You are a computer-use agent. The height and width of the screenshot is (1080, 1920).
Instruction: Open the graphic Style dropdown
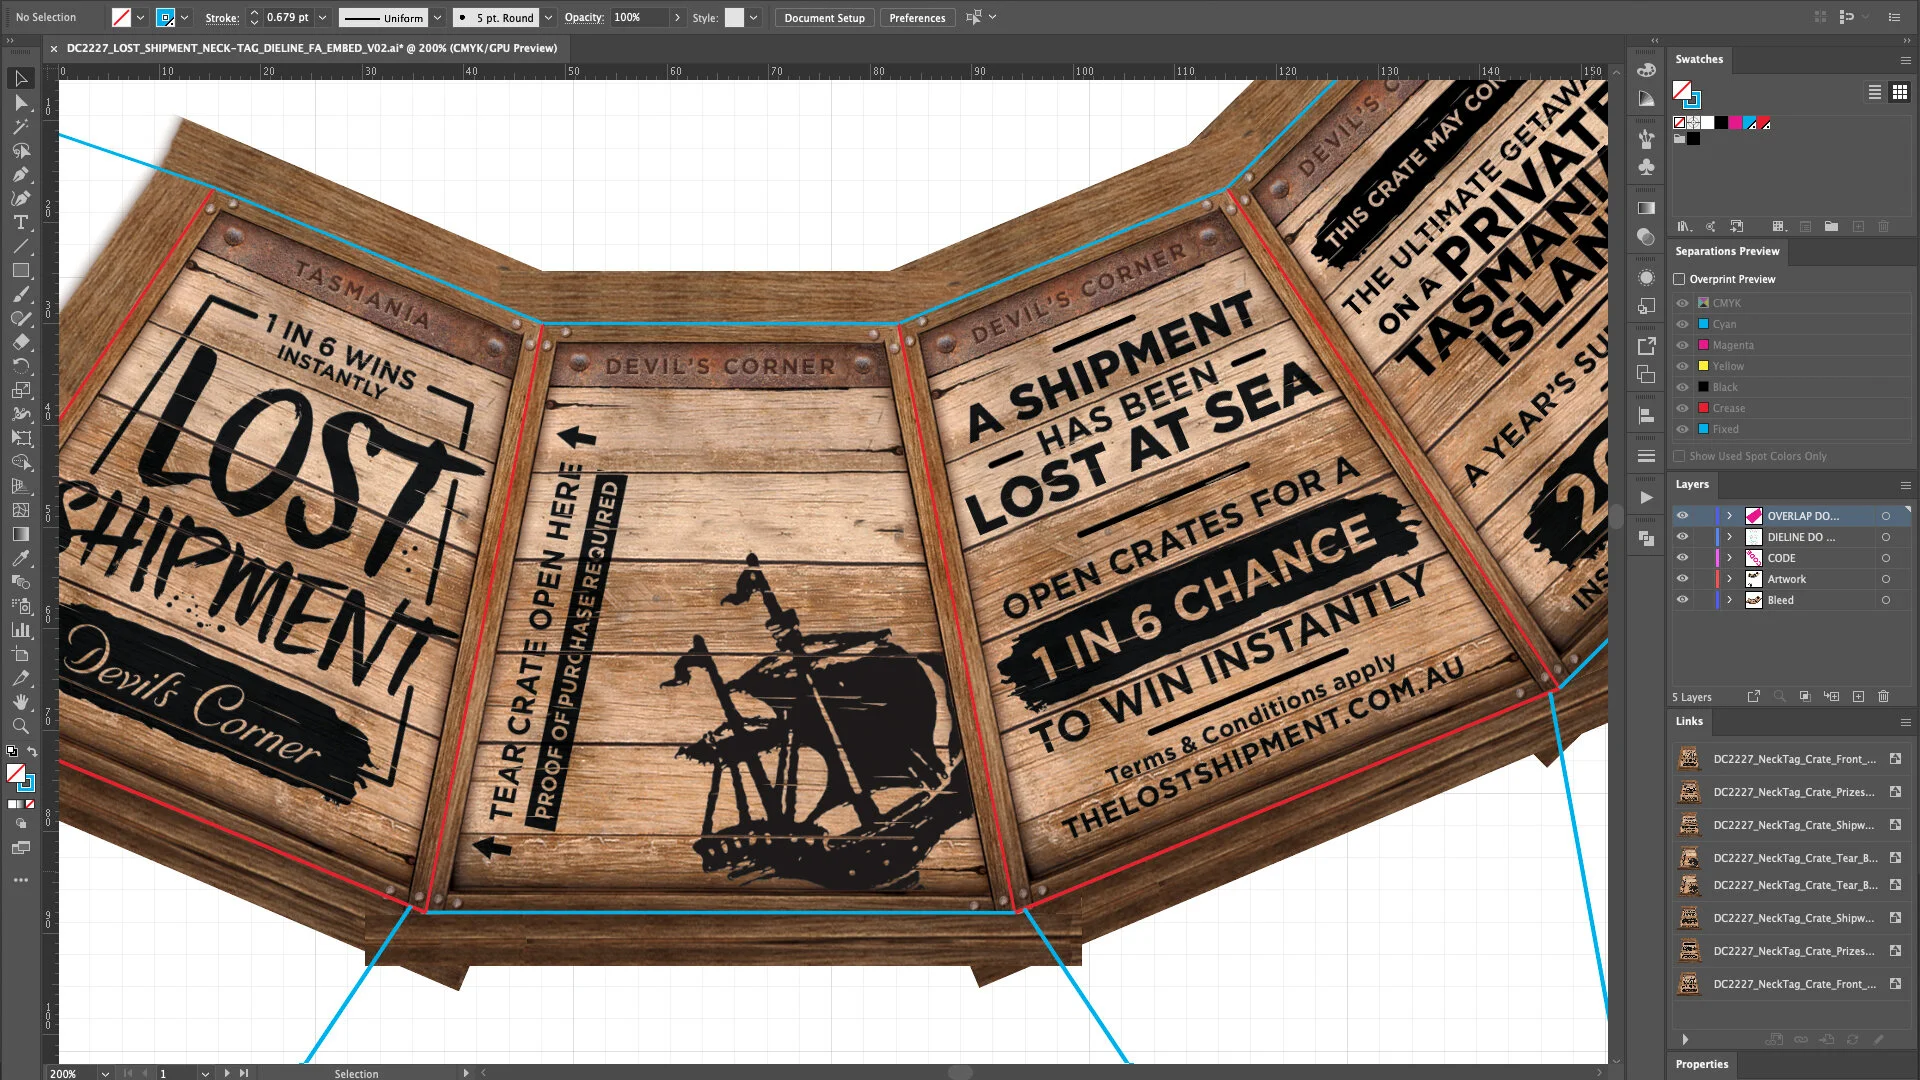click(754, 18)
